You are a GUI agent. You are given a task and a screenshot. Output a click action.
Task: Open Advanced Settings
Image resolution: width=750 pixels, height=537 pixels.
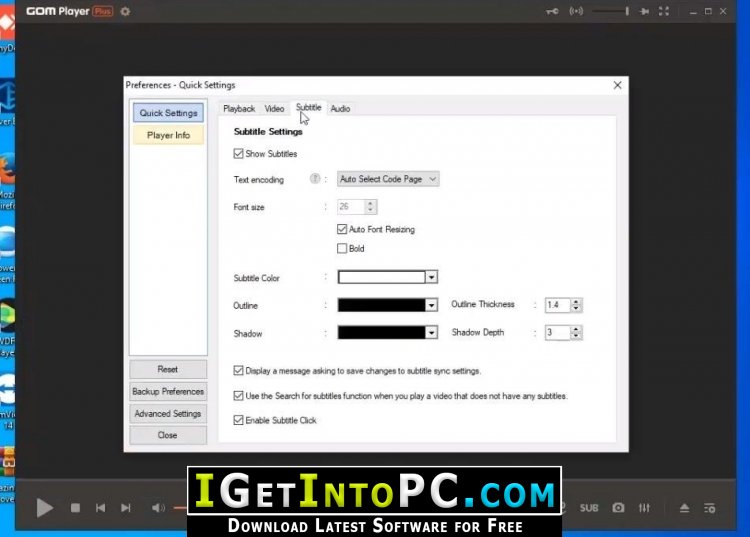click(168, 413)
